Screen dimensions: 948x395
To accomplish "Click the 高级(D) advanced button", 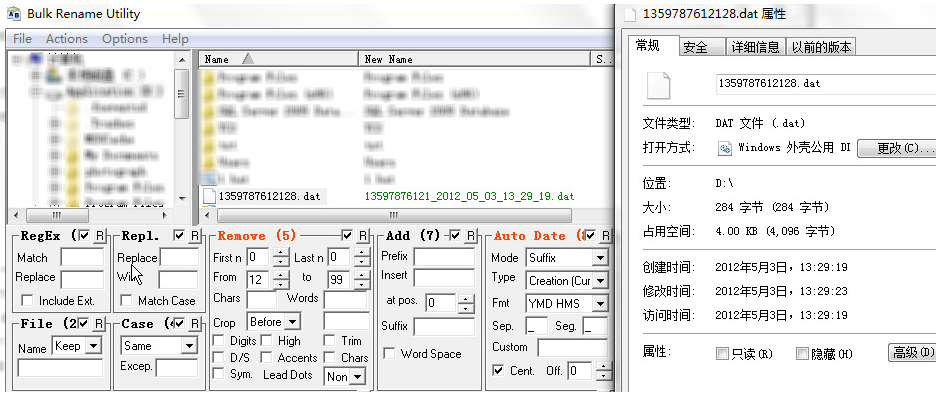I will [x=913, y=353].
